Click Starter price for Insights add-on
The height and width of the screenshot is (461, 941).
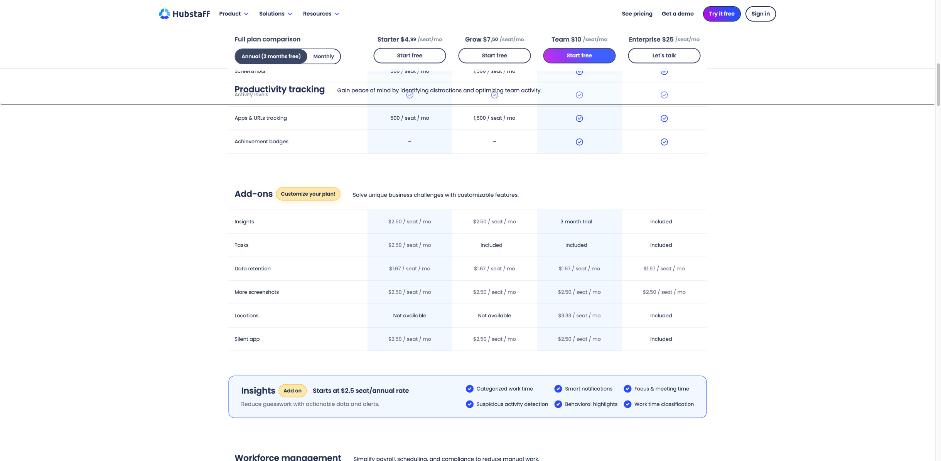point(409,221)
